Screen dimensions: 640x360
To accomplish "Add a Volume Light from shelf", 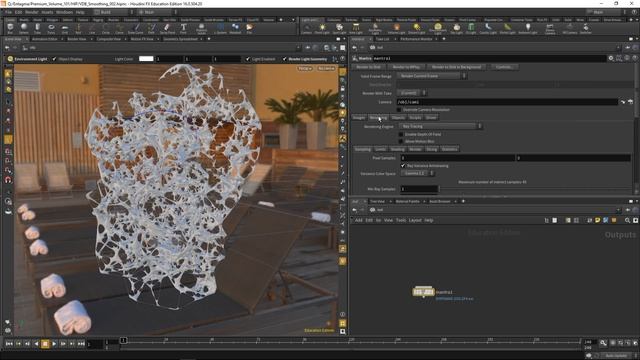I will tap(396, 28).
